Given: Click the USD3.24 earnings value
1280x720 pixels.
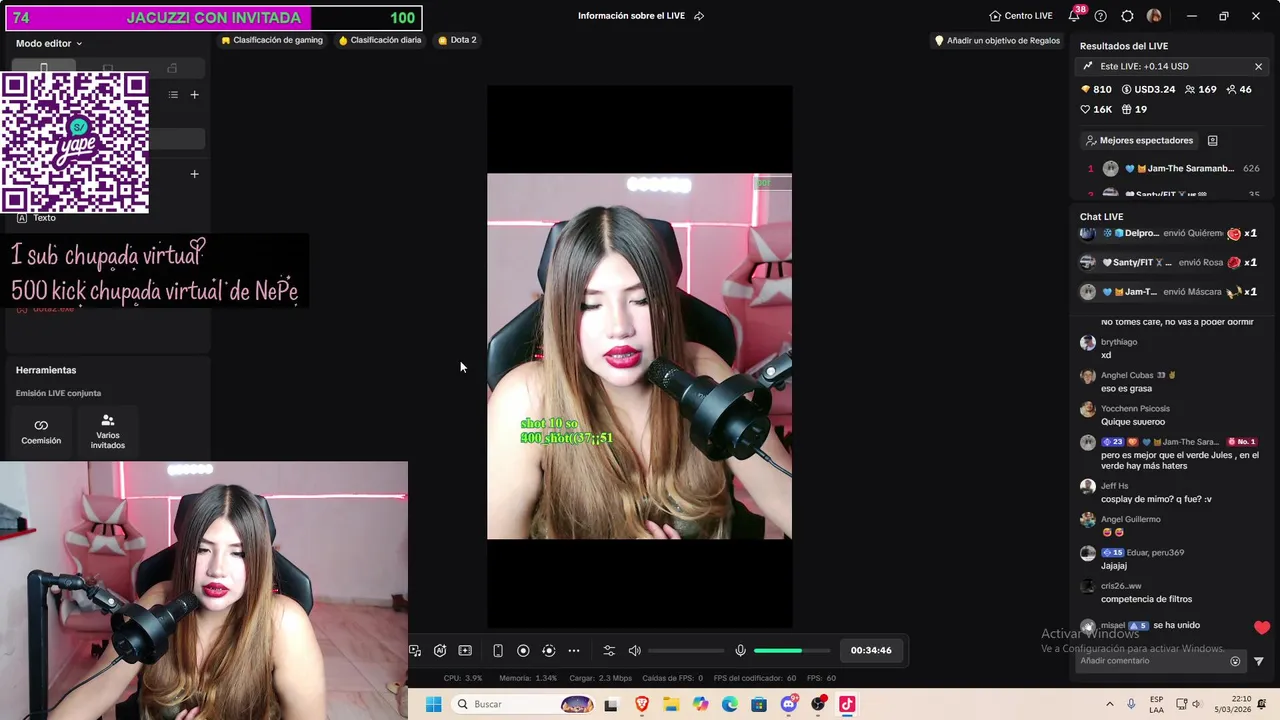Looking at the screenshot, I should [1147, 89].
